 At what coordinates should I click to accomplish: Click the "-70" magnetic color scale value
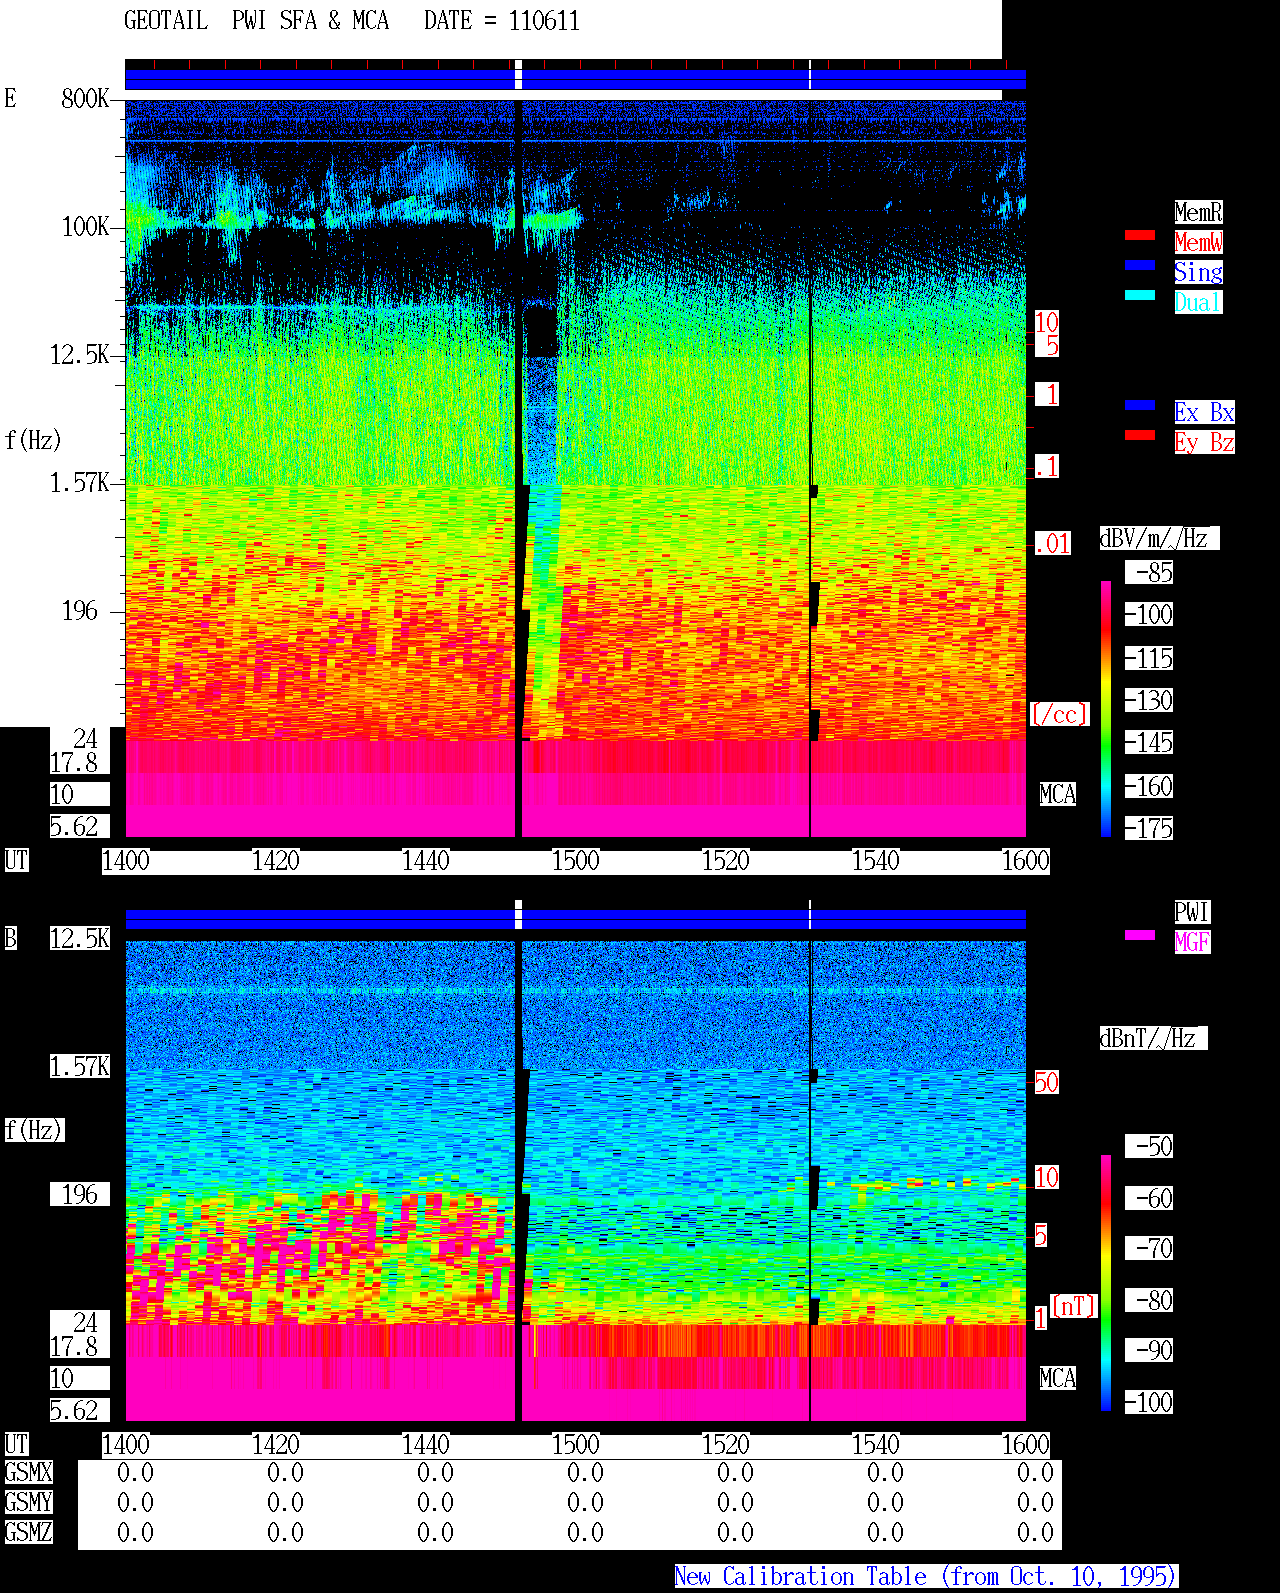coord(1149,1248)
